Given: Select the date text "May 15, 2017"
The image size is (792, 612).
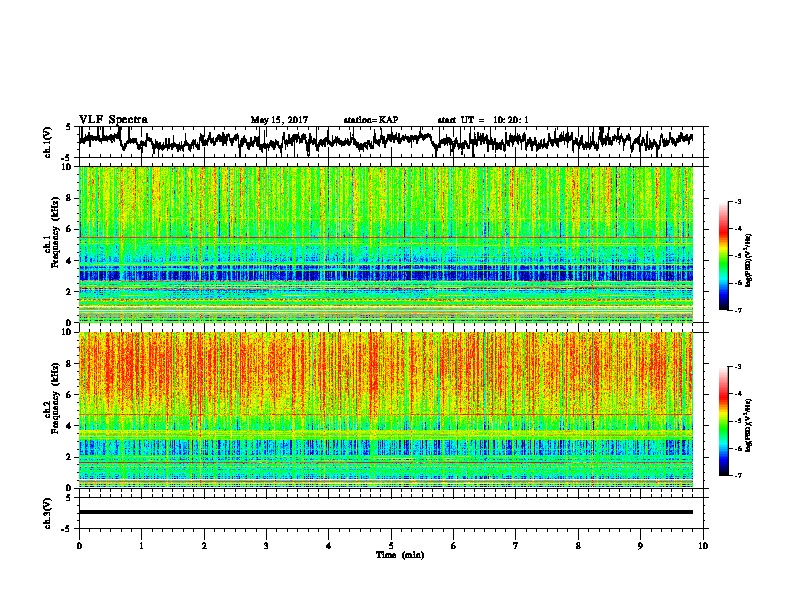Looking at the screenshot, I should pyautogui.click(x=279, y=120).
